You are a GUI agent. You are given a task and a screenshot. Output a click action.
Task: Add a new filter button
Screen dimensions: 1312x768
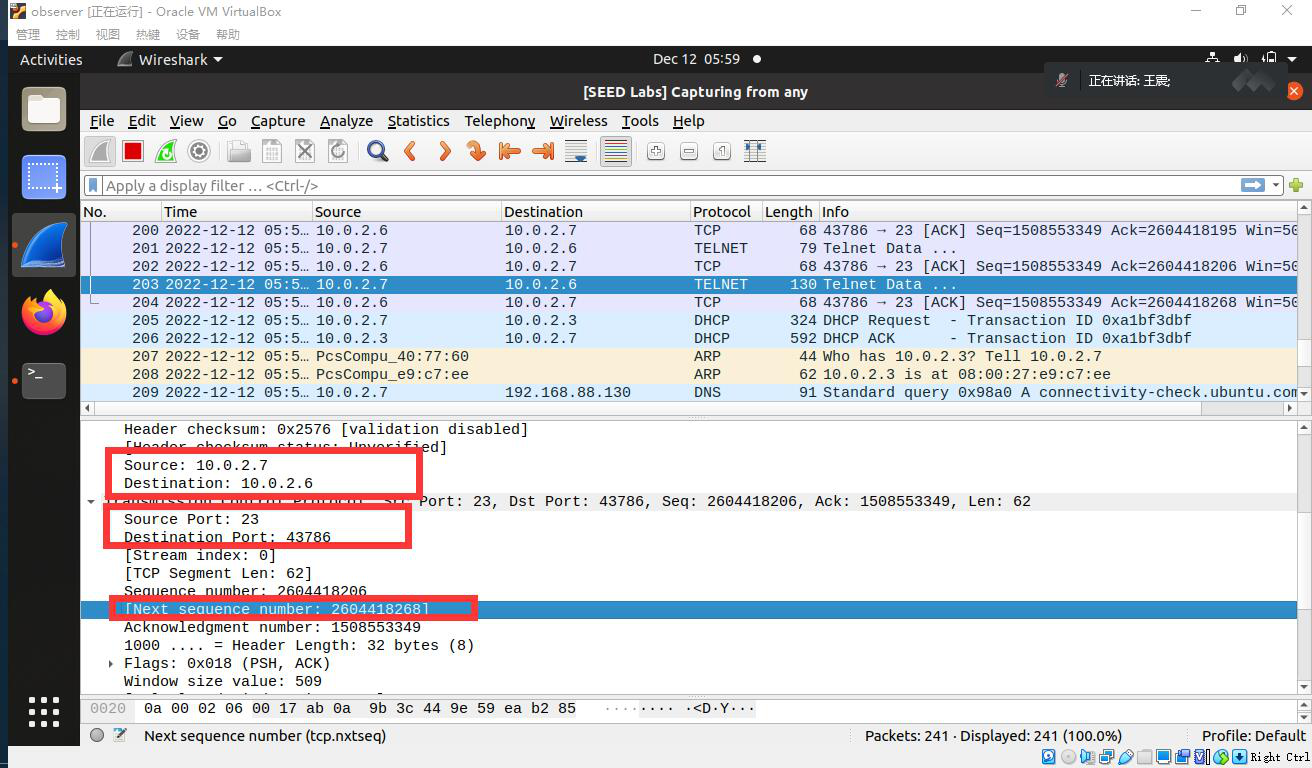pos(1296,185)
